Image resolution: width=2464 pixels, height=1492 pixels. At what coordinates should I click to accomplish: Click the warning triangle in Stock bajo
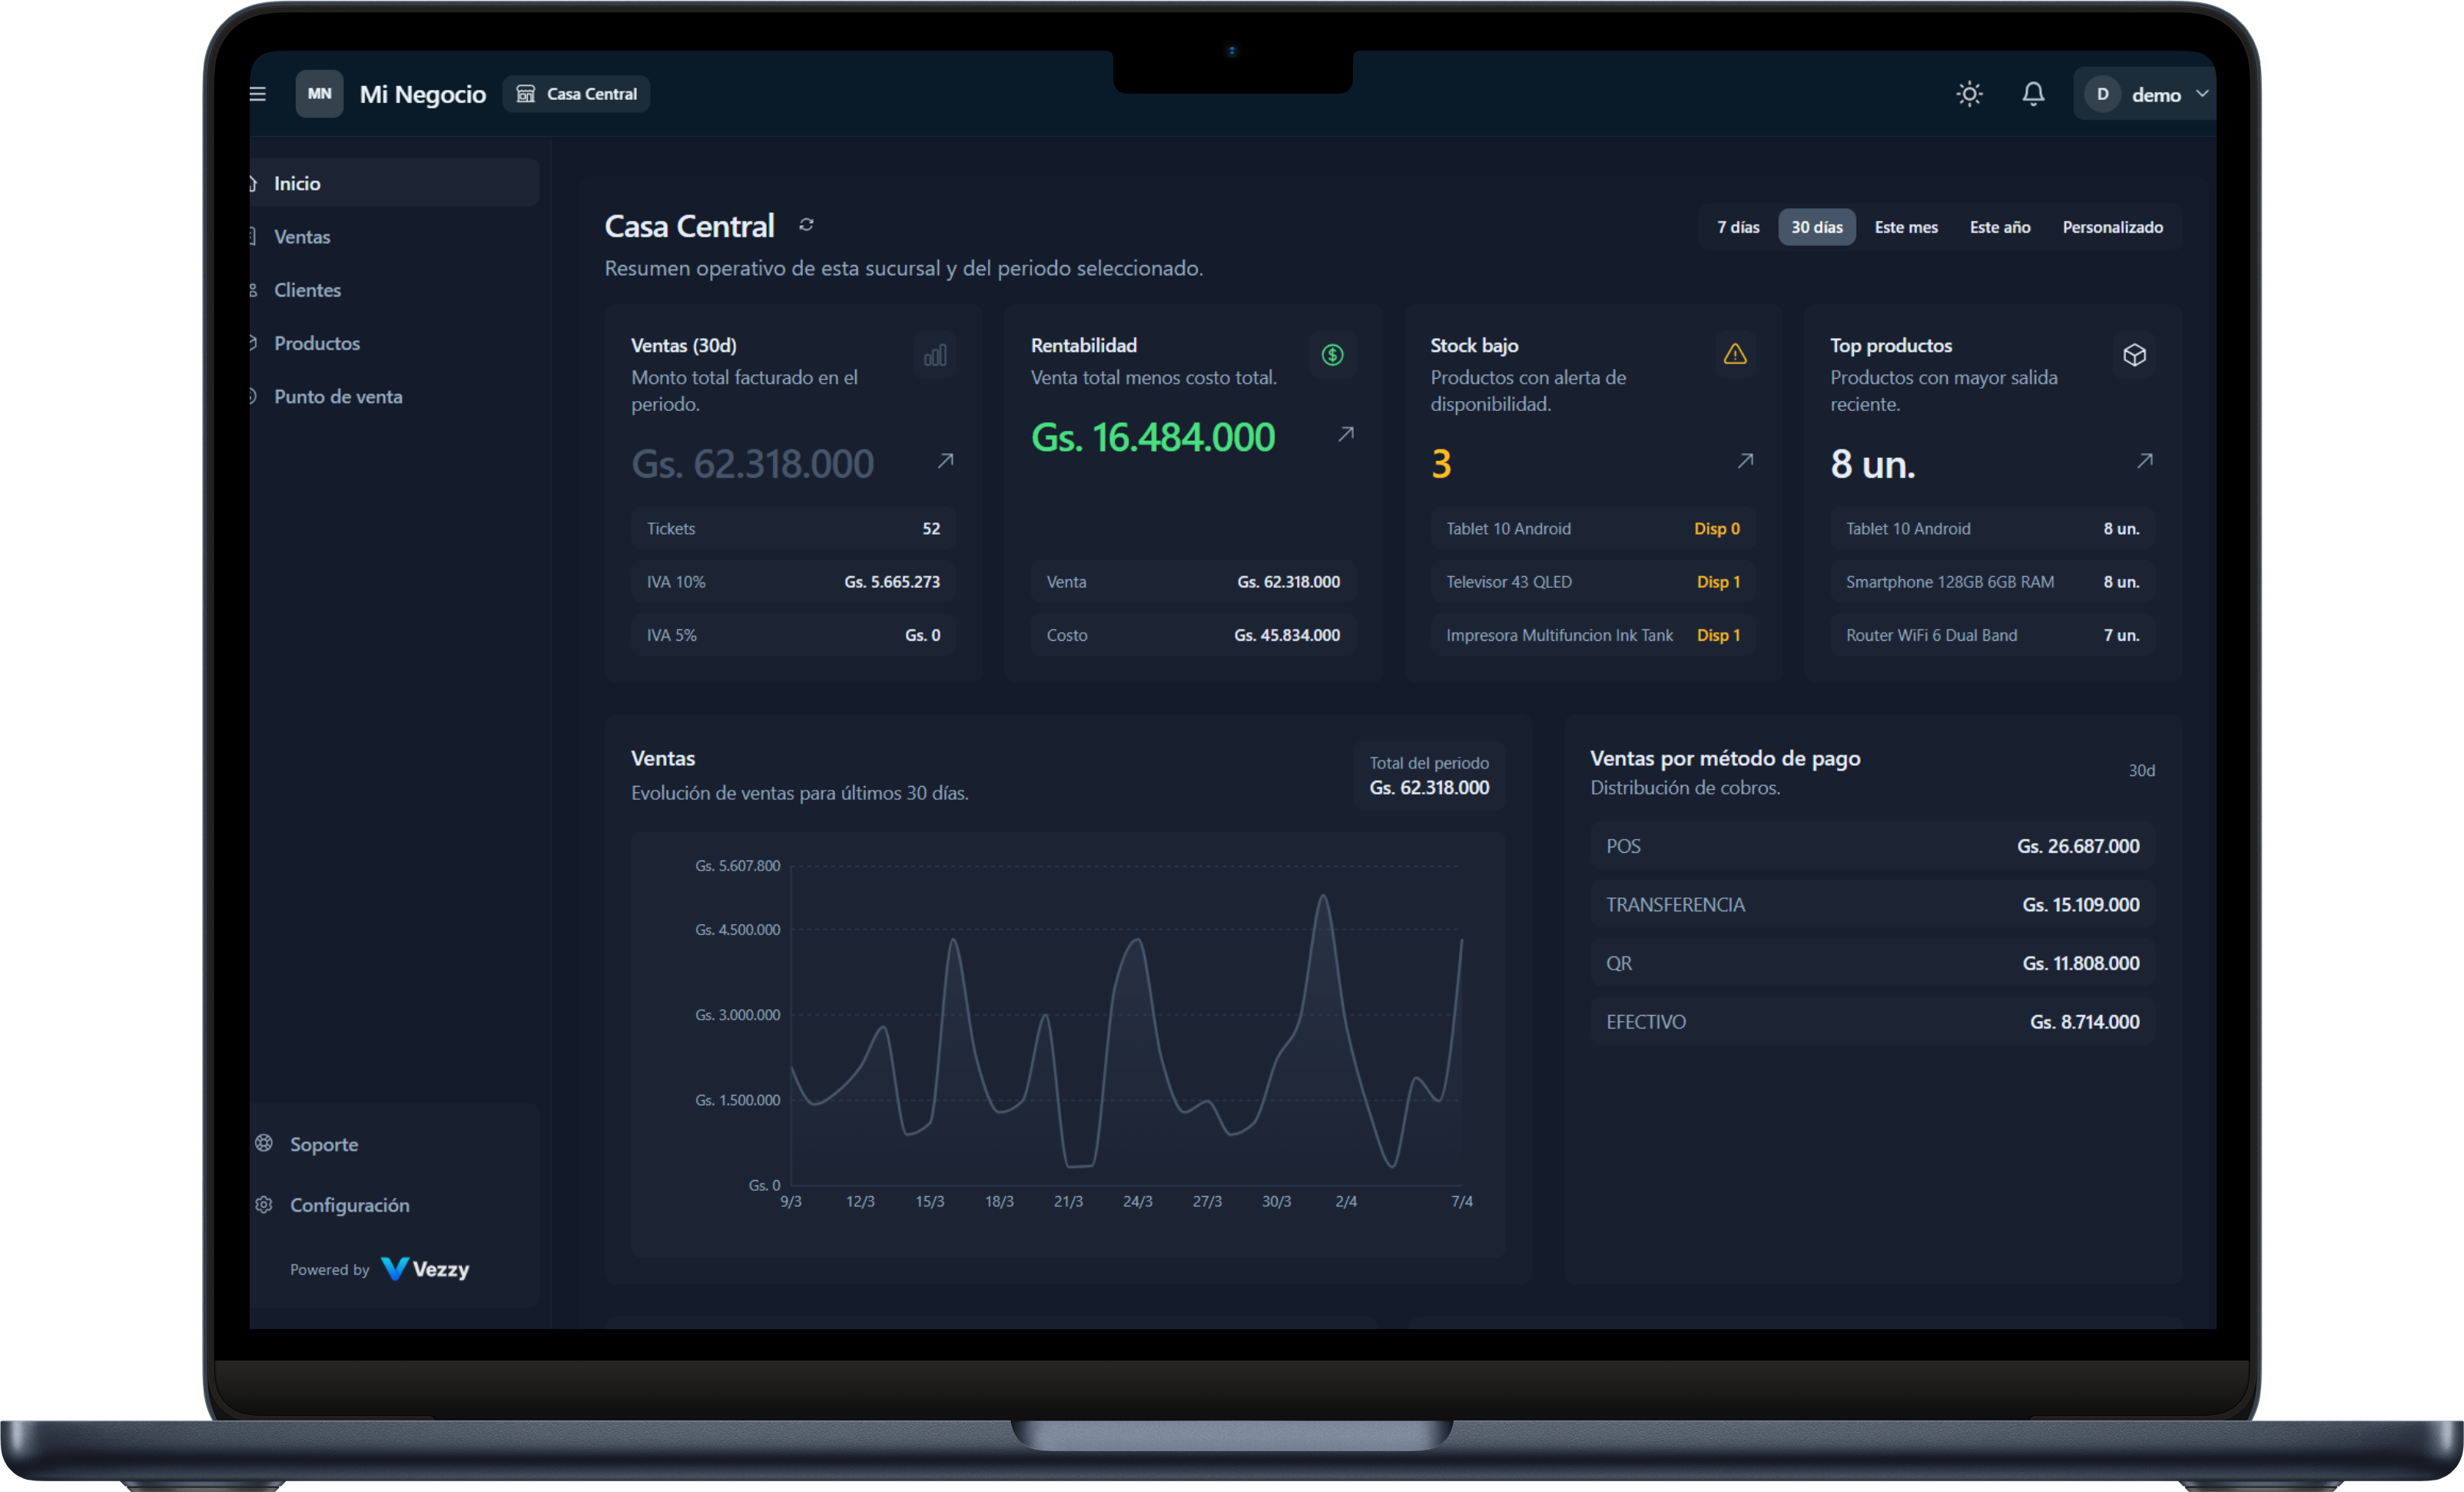point(1735,354)
